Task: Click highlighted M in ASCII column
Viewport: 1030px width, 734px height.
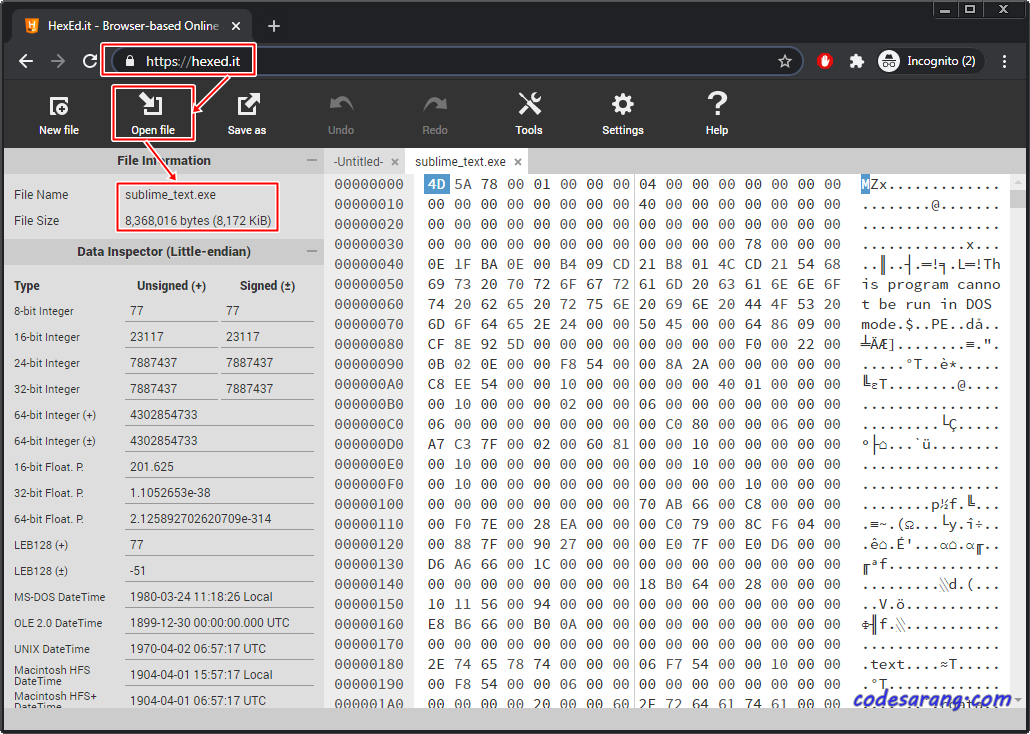Action: 865,185
